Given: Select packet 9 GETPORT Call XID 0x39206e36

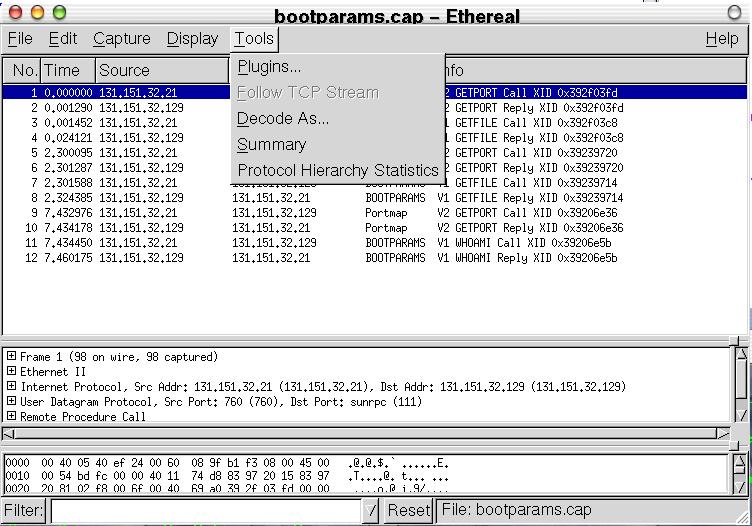Looking at the screenshot, I should click(374, 212).
